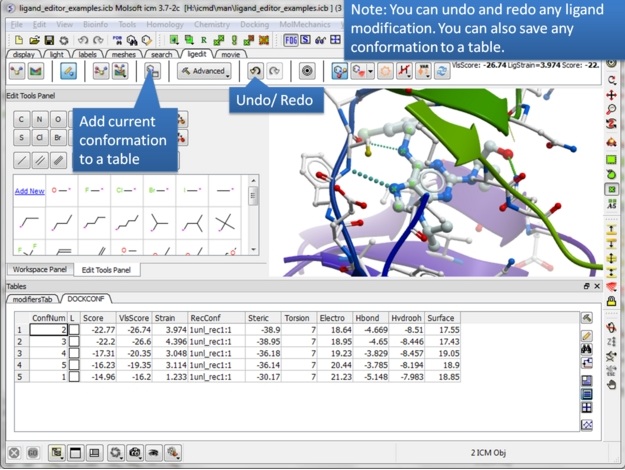The height and width of the screenshot is (470, 625).
Task: Select the ConfNum cell in row 1
Action: (49, 329)
